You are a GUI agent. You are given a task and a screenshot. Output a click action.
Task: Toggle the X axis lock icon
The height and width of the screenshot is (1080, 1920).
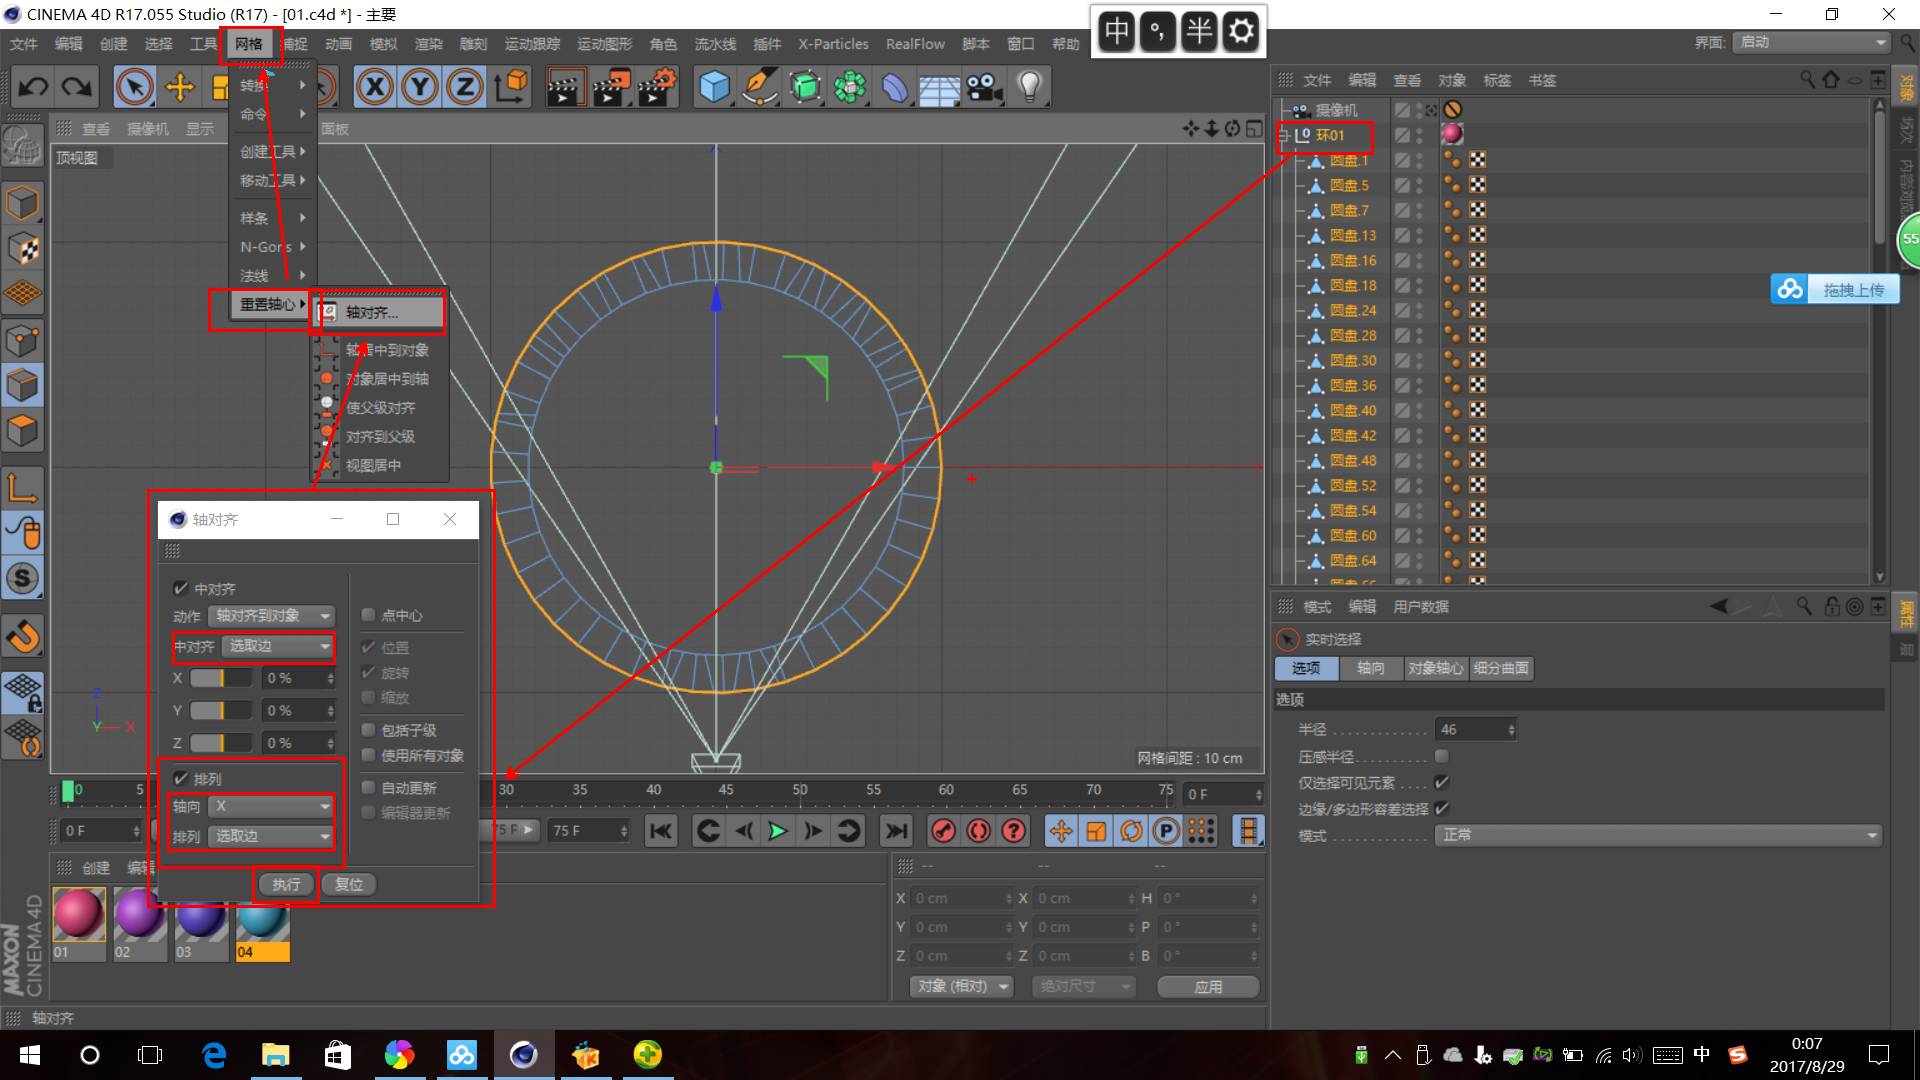coord(374,87)
